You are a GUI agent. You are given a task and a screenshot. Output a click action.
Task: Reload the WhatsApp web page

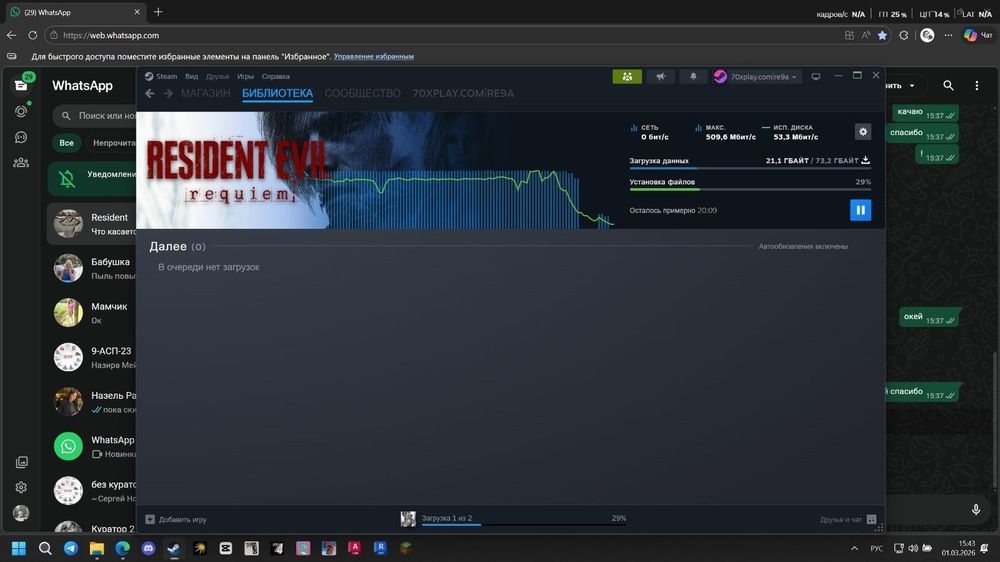coord(33,35)
